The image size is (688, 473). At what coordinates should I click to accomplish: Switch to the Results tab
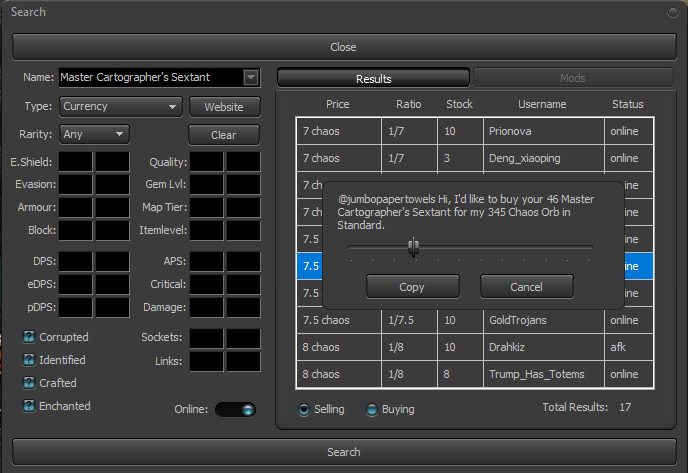tap(373, 79)
